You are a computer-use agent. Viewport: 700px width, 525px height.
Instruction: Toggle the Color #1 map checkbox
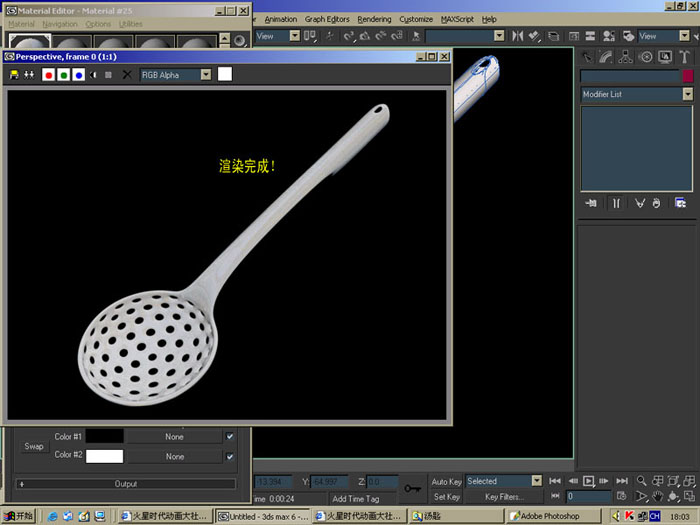(x=229, y=436)
